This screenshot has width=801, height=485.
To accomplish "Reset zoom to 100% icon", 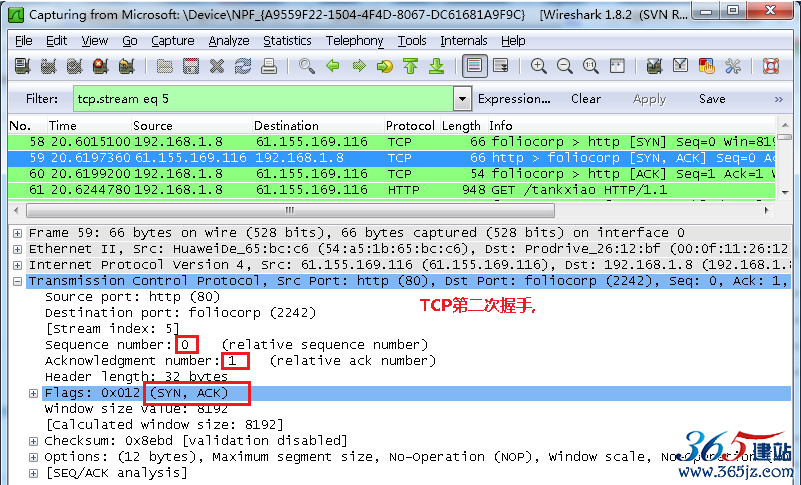I will click(591, 66).
